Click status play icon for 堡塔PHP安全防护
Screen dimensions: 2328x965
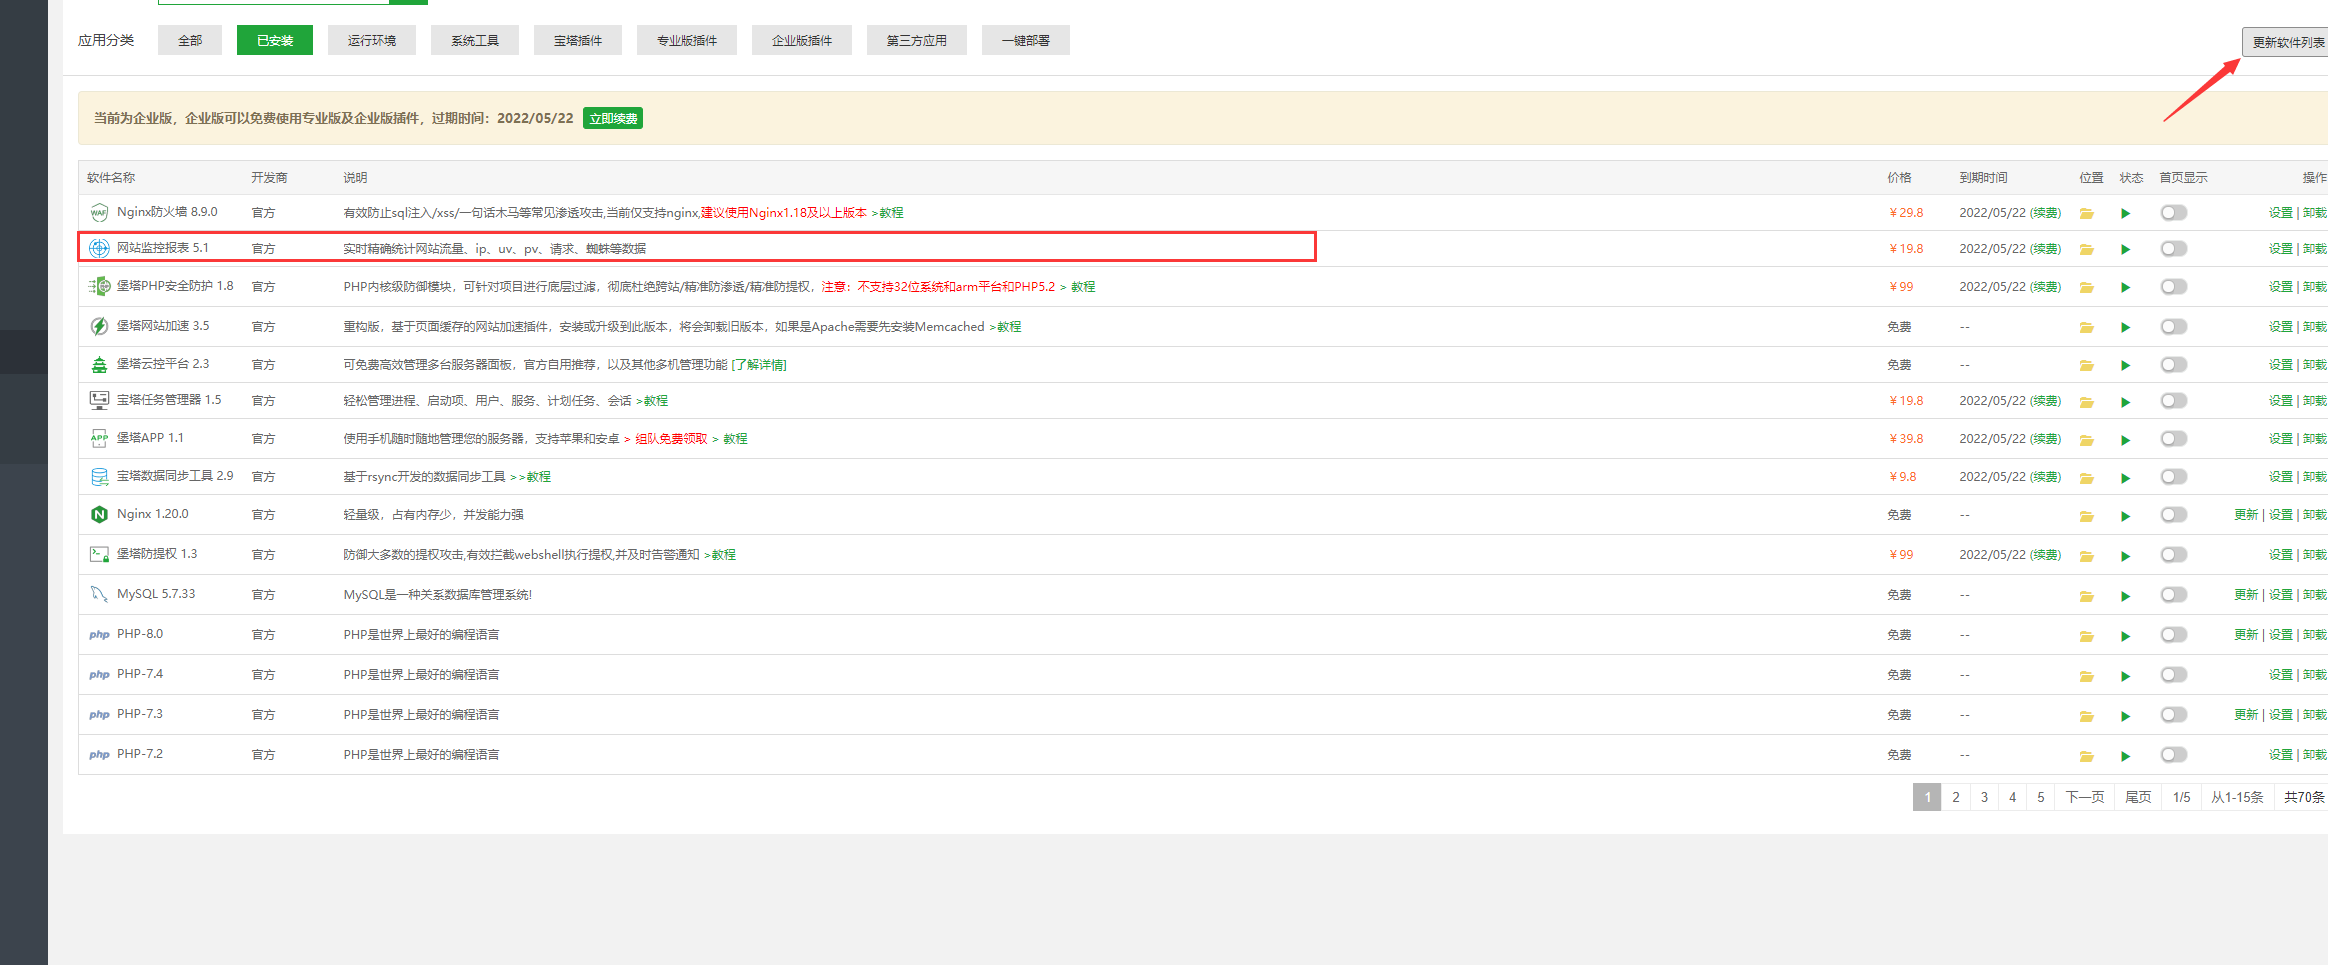(2126, 287)
